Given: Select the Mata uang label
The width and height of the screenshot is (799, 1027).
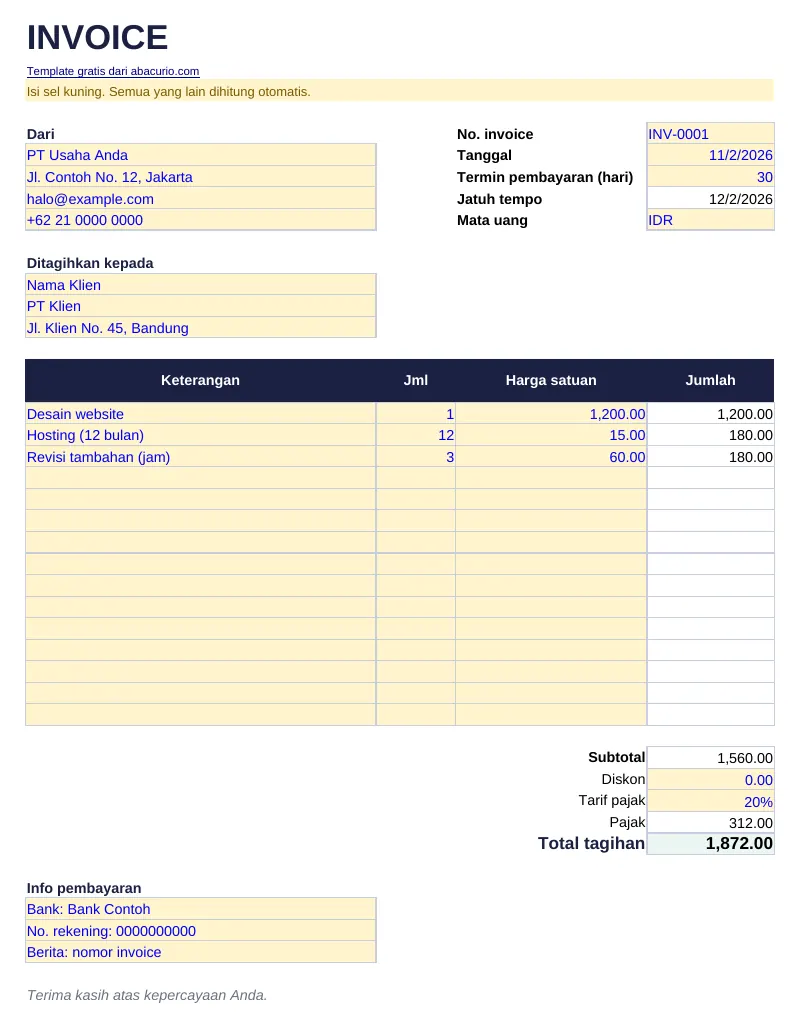Looking at the screenshot, I should click(x=492, y=220).
